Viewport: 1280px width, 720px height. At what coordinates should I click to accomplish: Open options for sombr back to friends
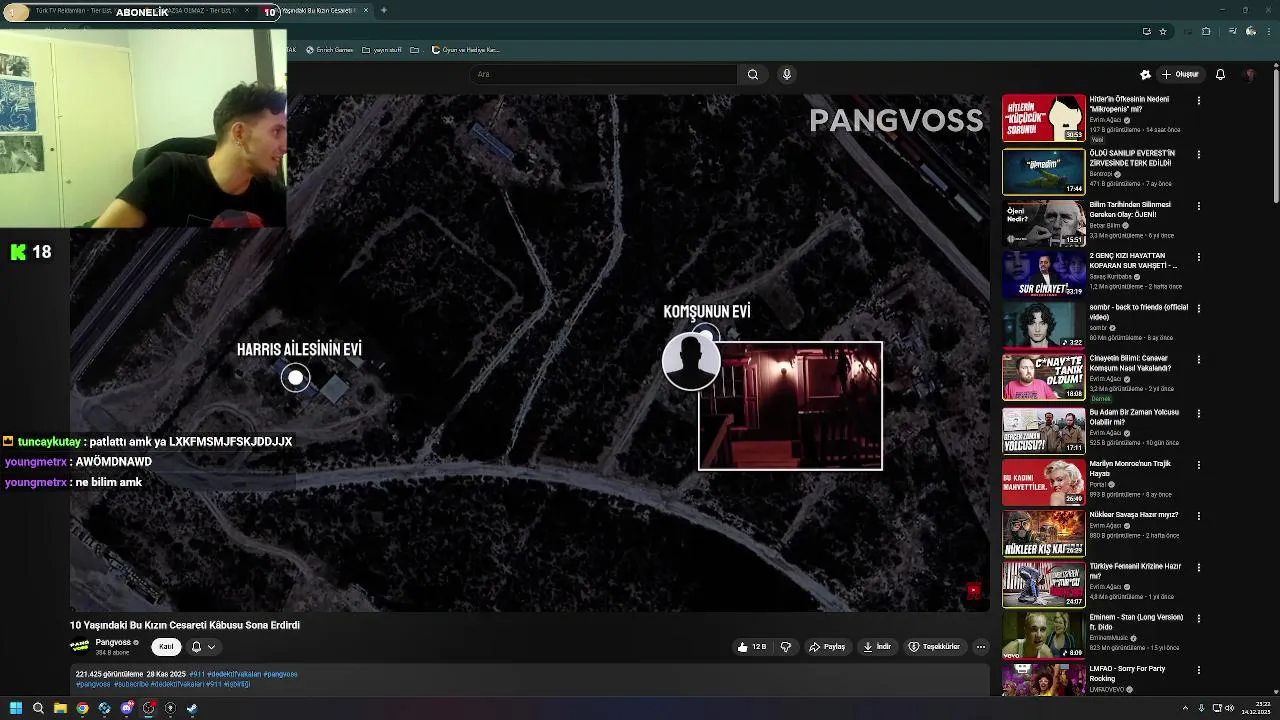[1198, 309]
